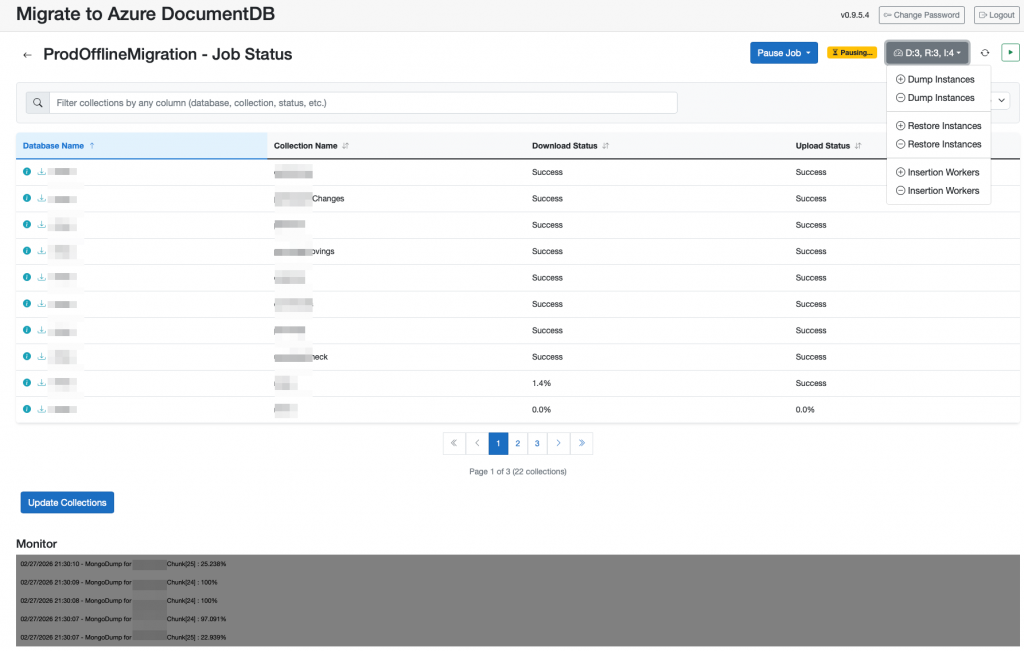The width and height of the screenshot is (1024, 651).
Task: Click the Logout button
Action: click(x=995, y=15)
